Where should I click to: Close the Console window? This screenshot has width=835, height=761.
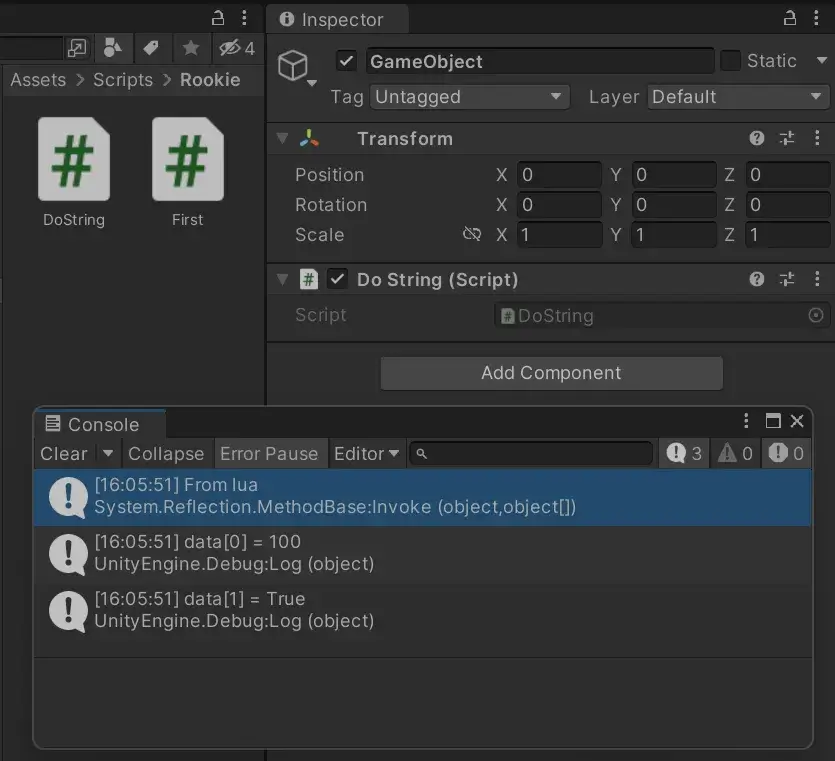(797, 421)
